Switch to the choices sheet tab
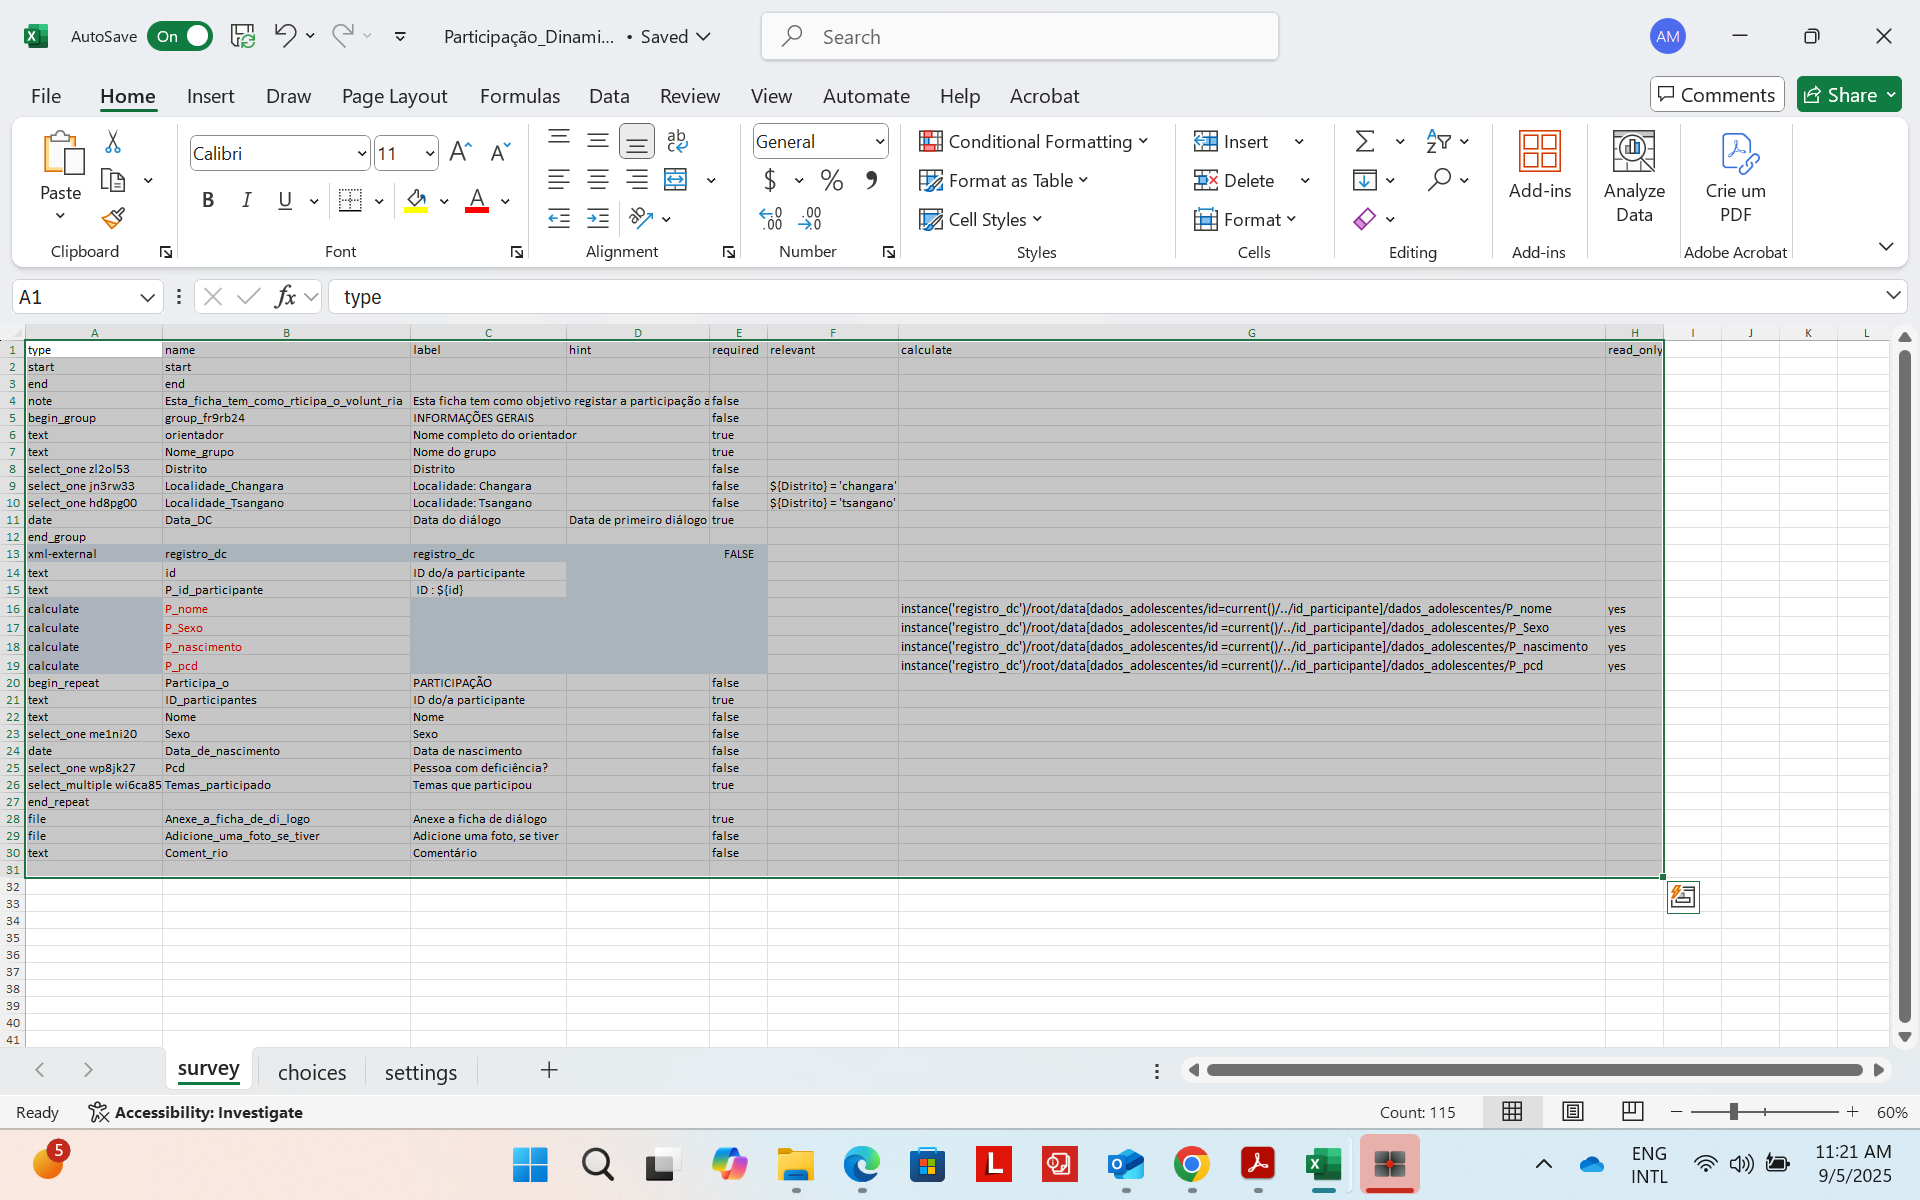Viewport: 1920px width, 1200px height. click(x=311, y=1072)
